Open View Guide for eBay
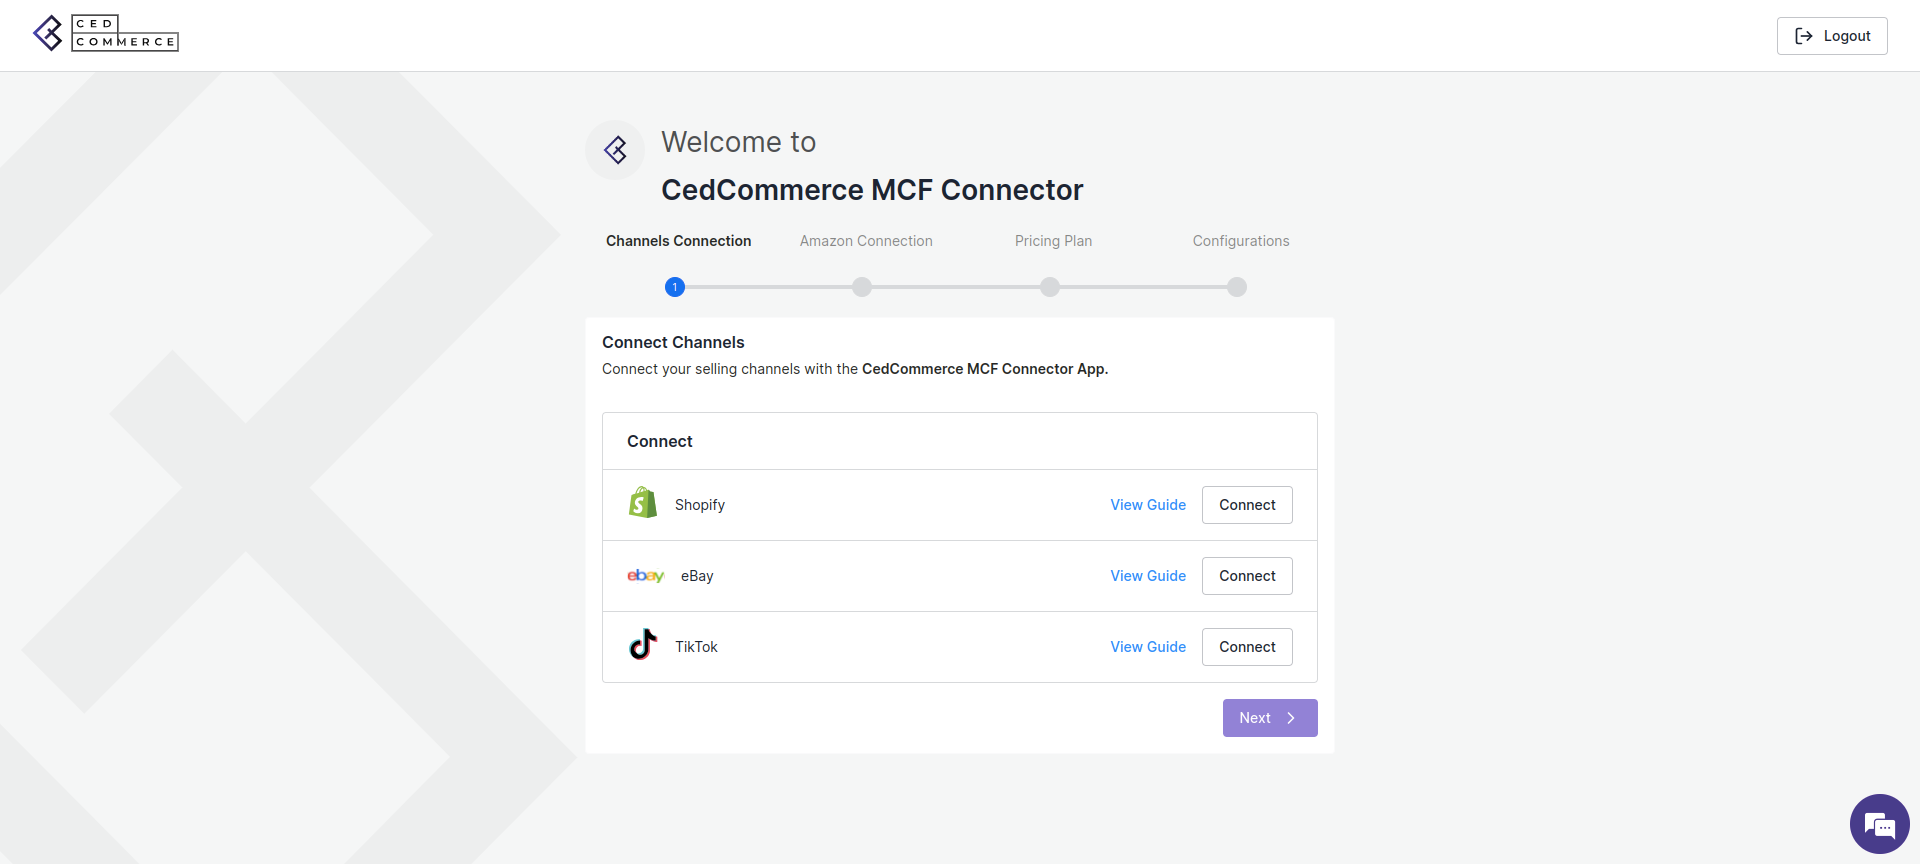Image resolution: width=1920 pixels, height=864 pixels. click(x=1148, y=576)
